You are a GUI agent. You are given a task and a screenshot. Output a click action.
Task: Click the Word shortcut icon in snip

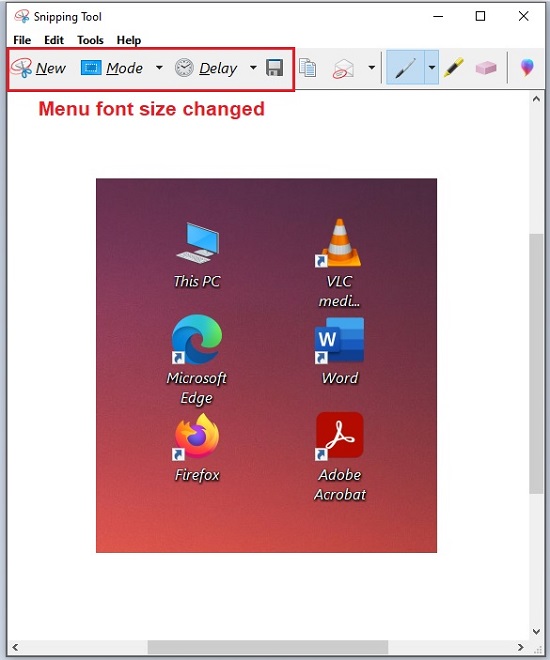click(339, 341)
